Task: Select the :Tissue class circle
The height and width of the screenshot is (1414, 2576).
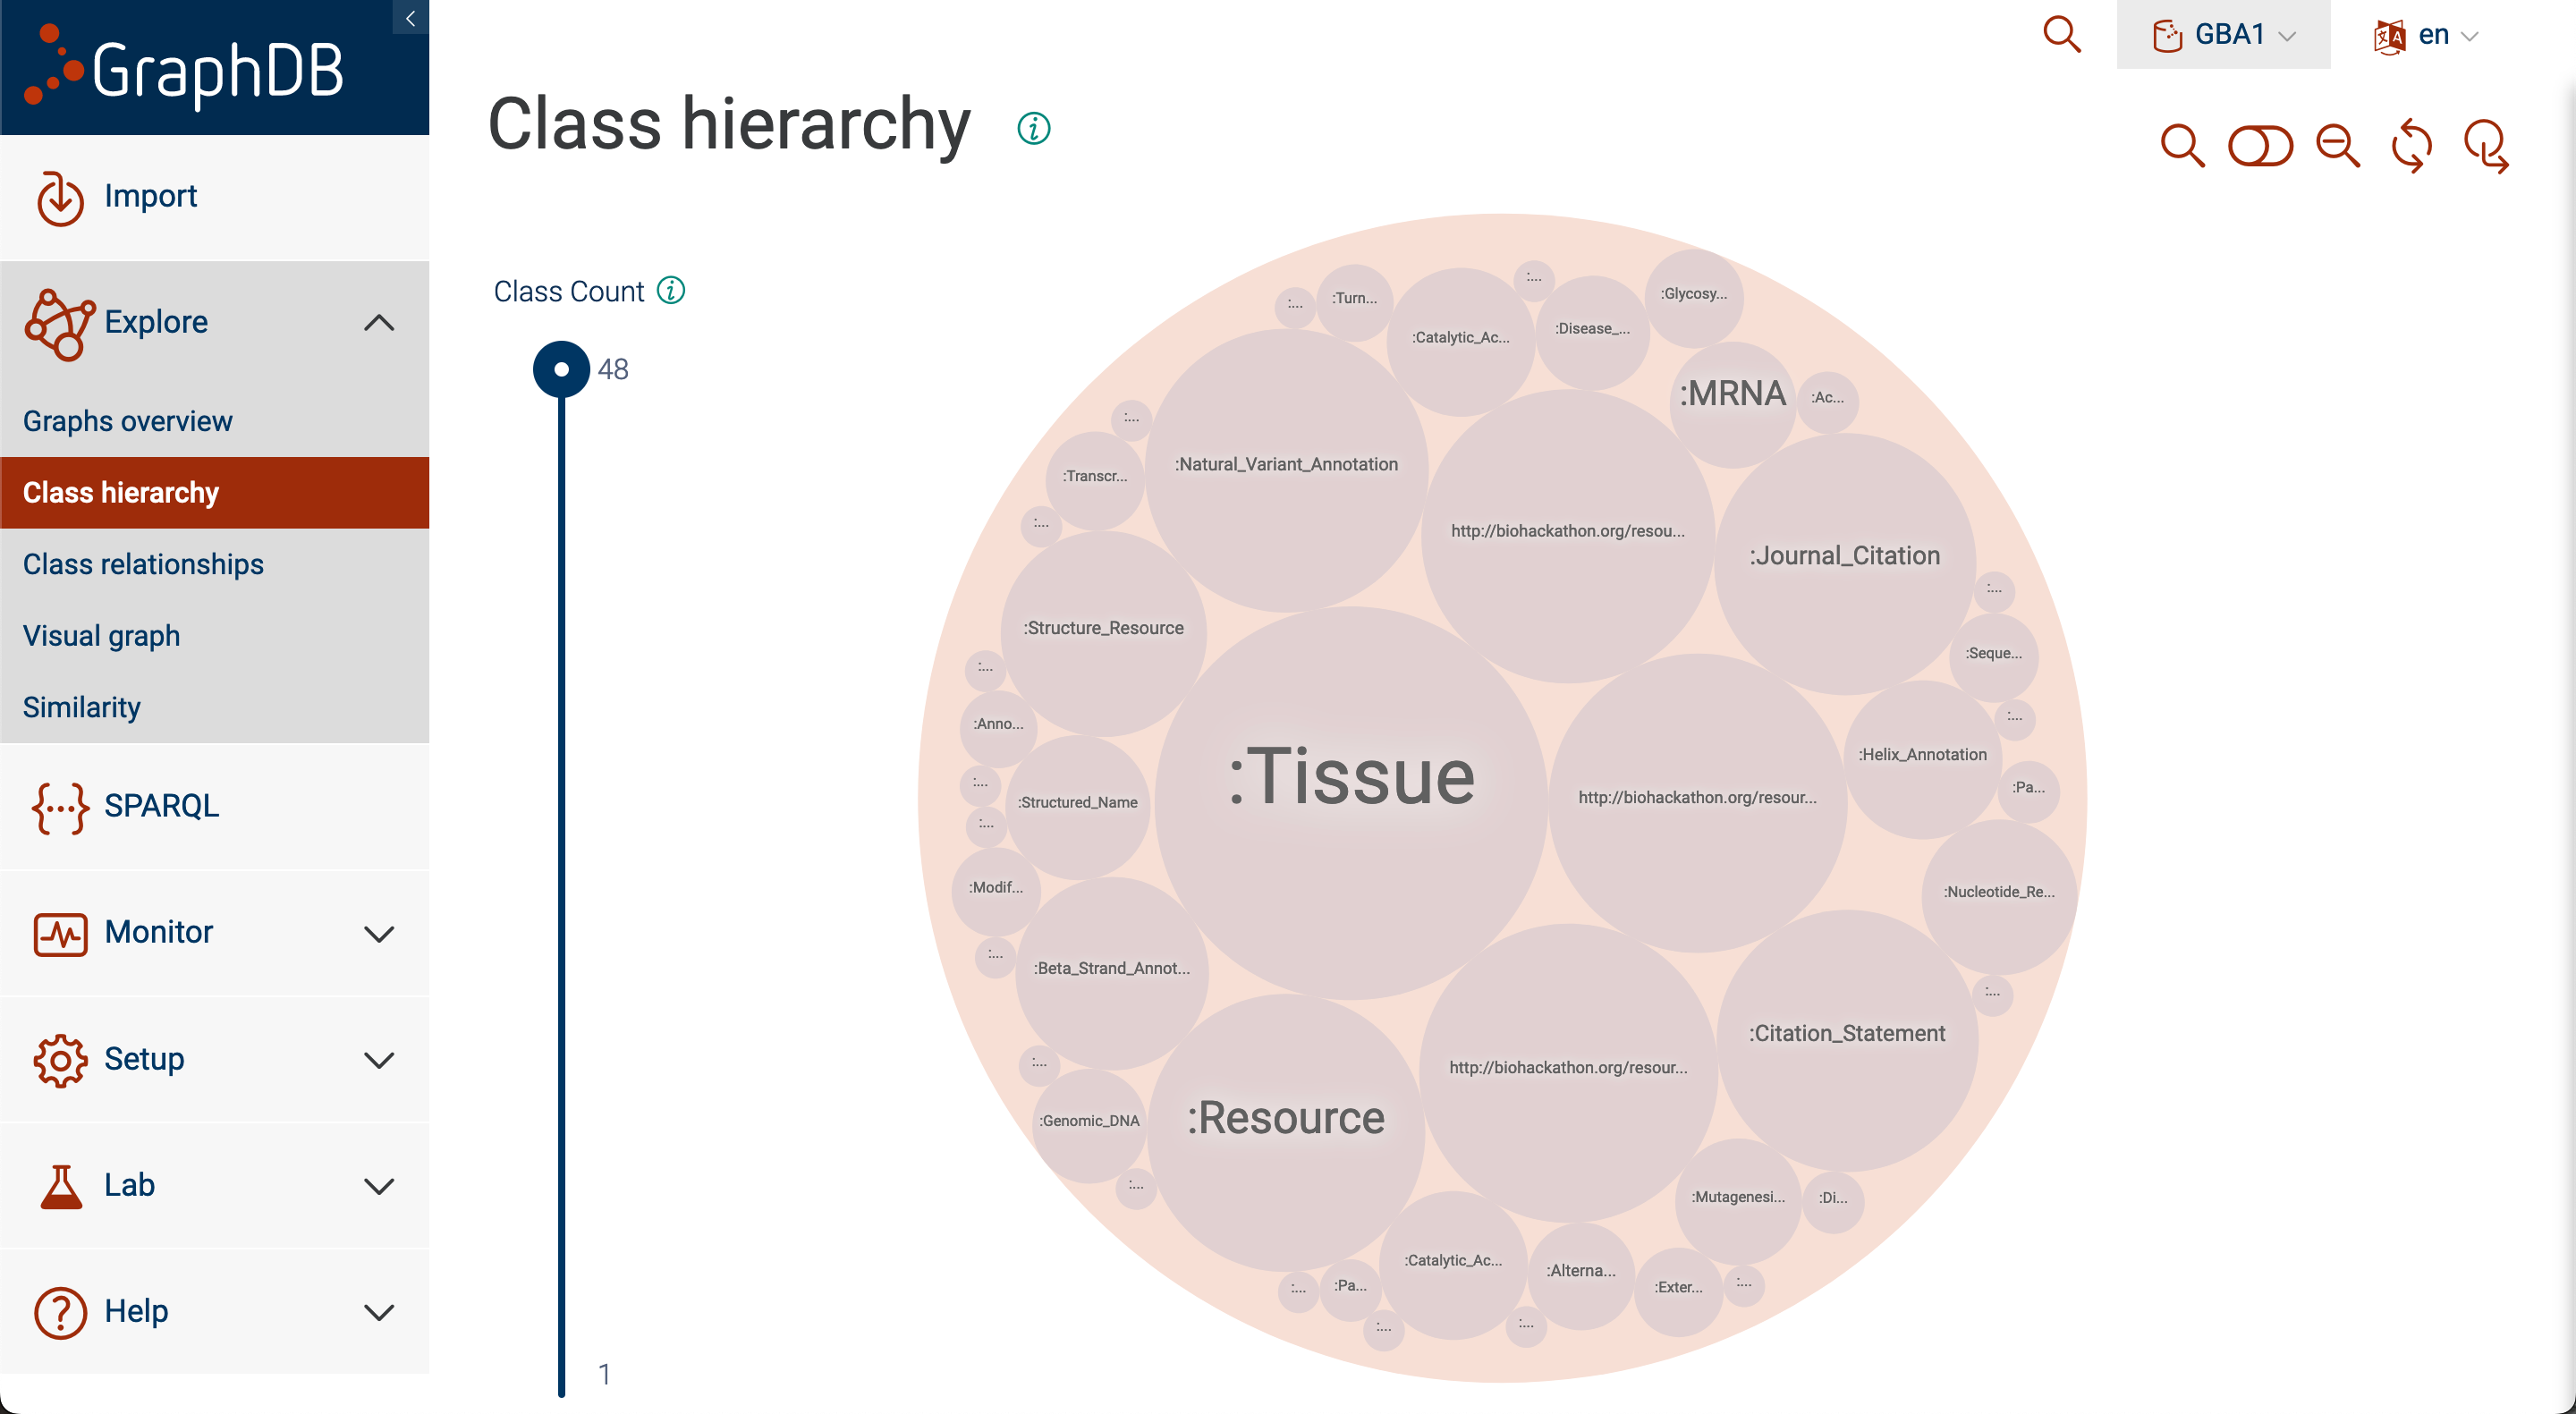Action: point(1351,776)
